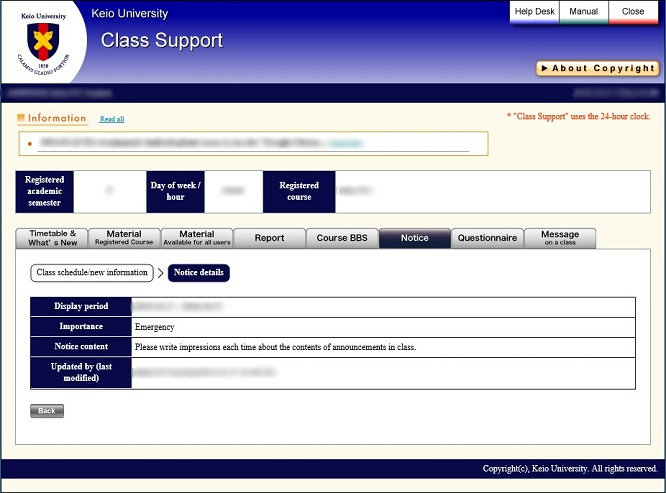Image resolution: width=666 pixels, height=493 pixels.
Task: Click the Class Support title heading
Action: (161, 41)
